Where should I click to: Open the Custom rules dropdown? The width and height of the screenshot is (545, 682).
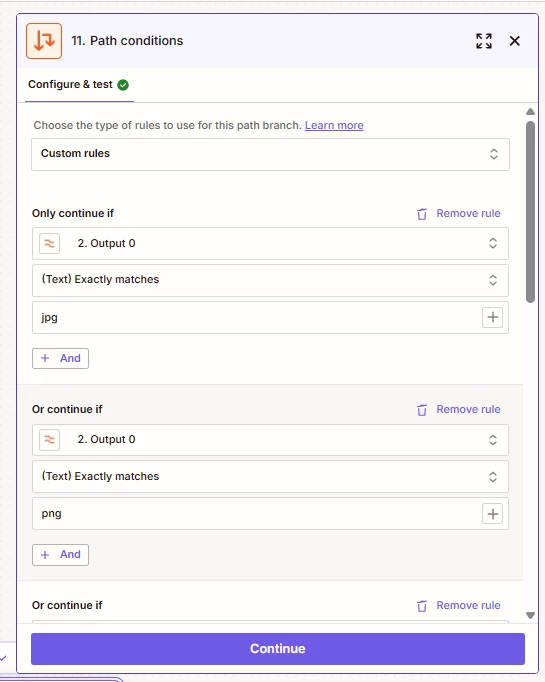click(x=270, y=154)
